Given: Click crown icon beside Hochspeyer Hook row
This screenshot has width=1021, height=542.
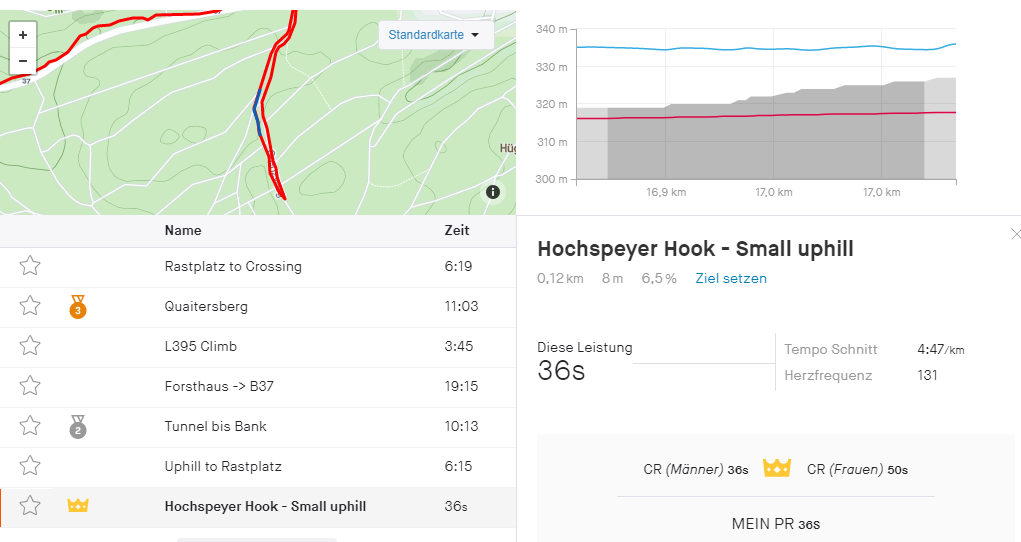Looking at the screenshot, I should click(x=78, y=506).
